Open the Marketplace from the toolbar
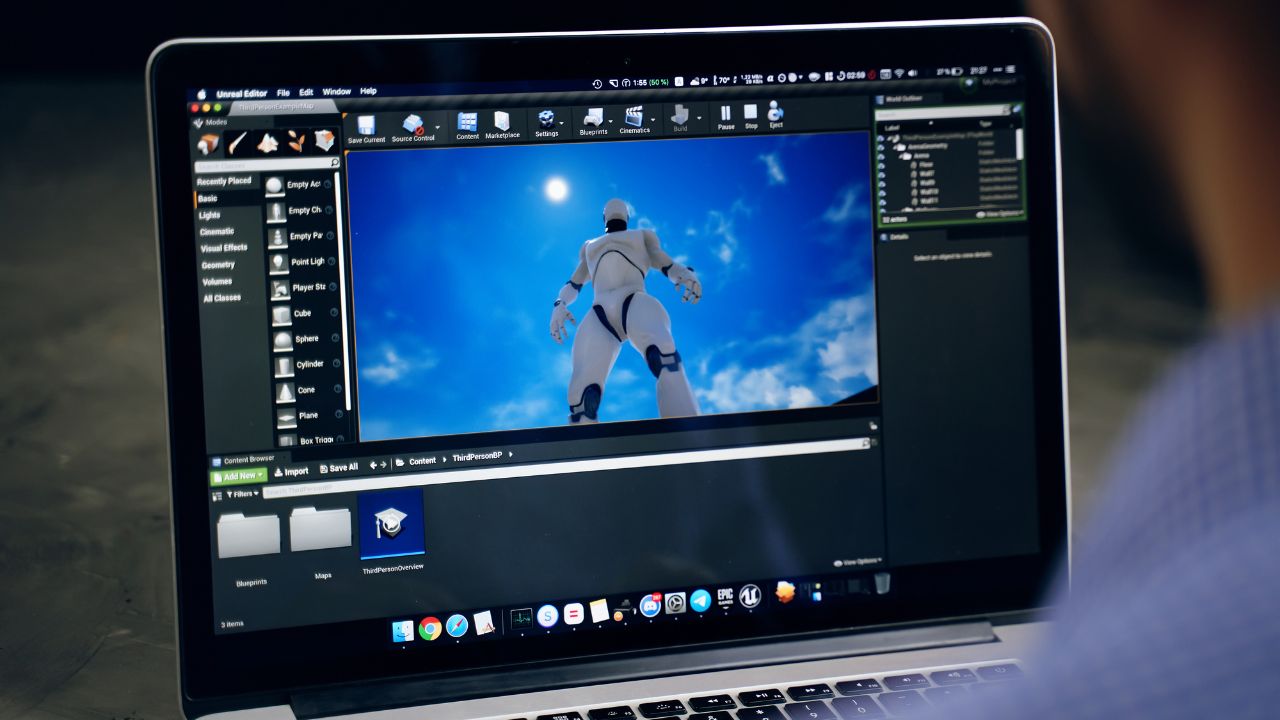The image size is (1280, 720). [502, 123]
